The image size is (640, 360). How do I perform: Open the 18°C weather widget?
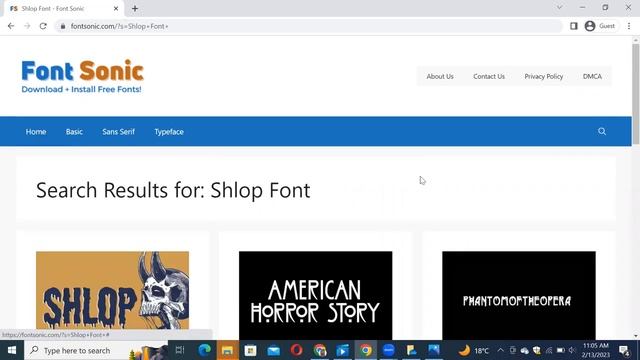[473, 350]
